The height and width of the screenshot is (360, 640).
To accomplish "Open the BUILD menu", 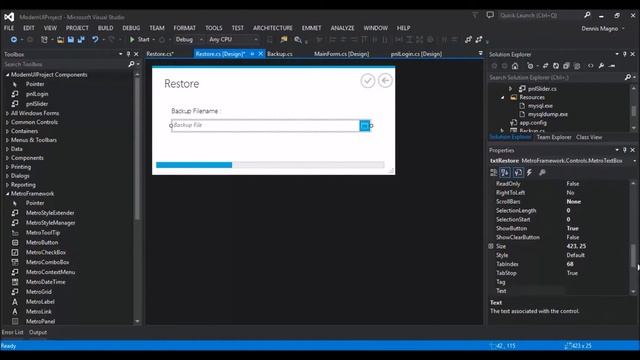I will (x=105, y=28).
